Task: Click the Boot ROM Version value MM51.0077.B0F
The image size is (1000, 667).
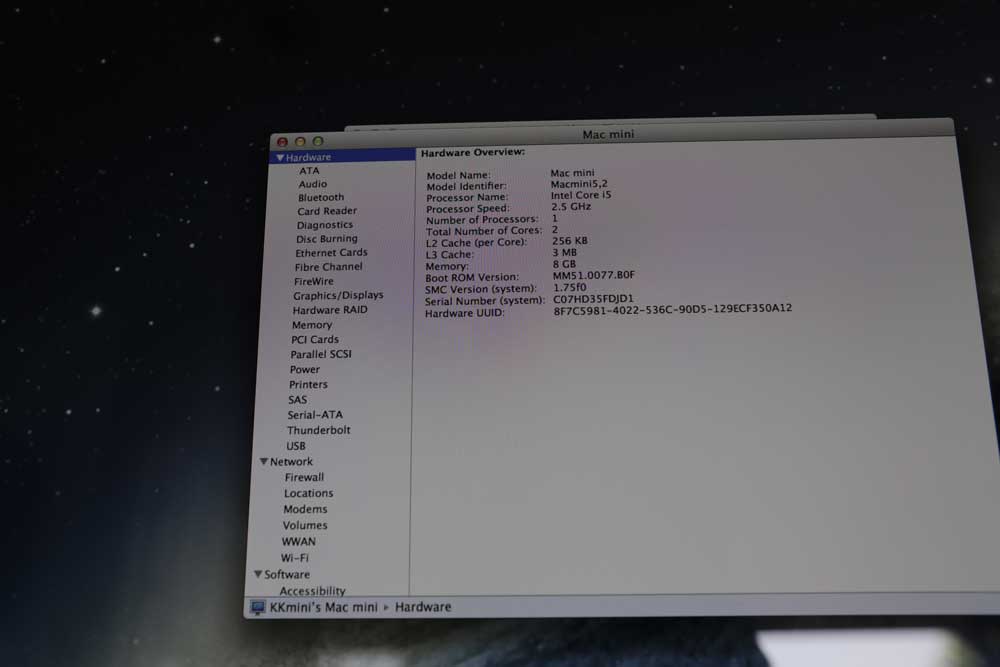Action: coord(594,275)
